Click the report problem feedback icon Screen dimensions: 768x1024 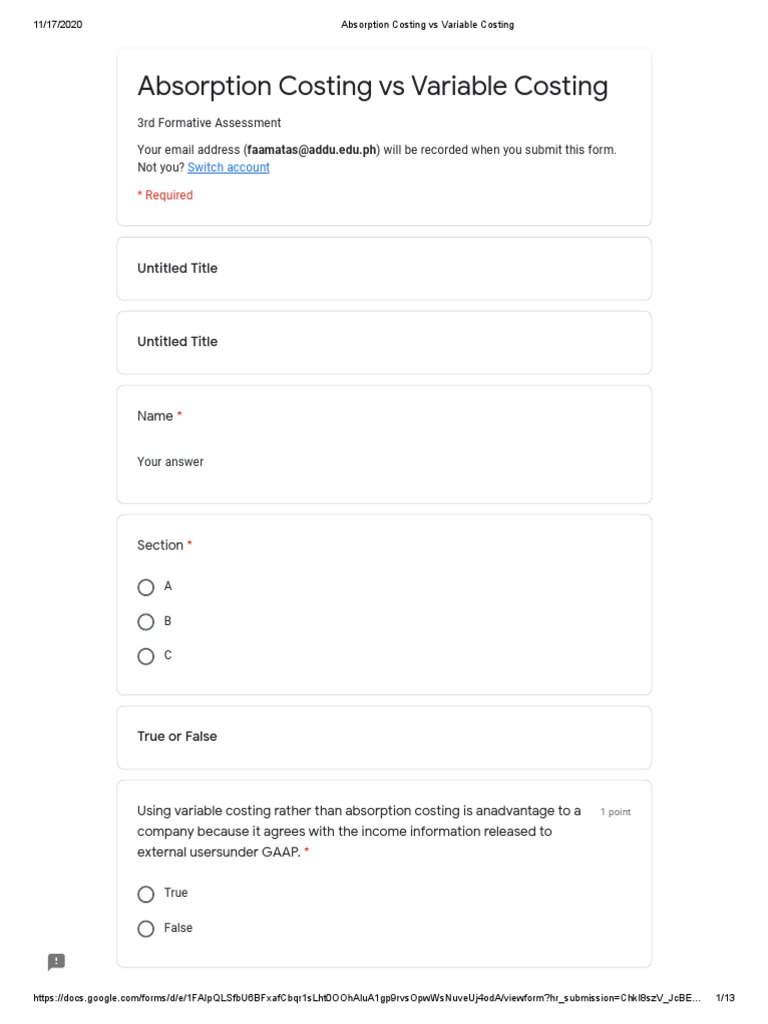click(57, 962)
